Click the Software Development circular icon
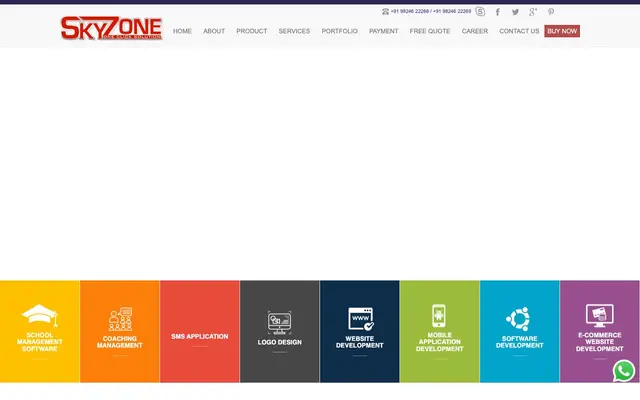Image resolution: width=640 pixels, height=400 pixels. [518, 319]
